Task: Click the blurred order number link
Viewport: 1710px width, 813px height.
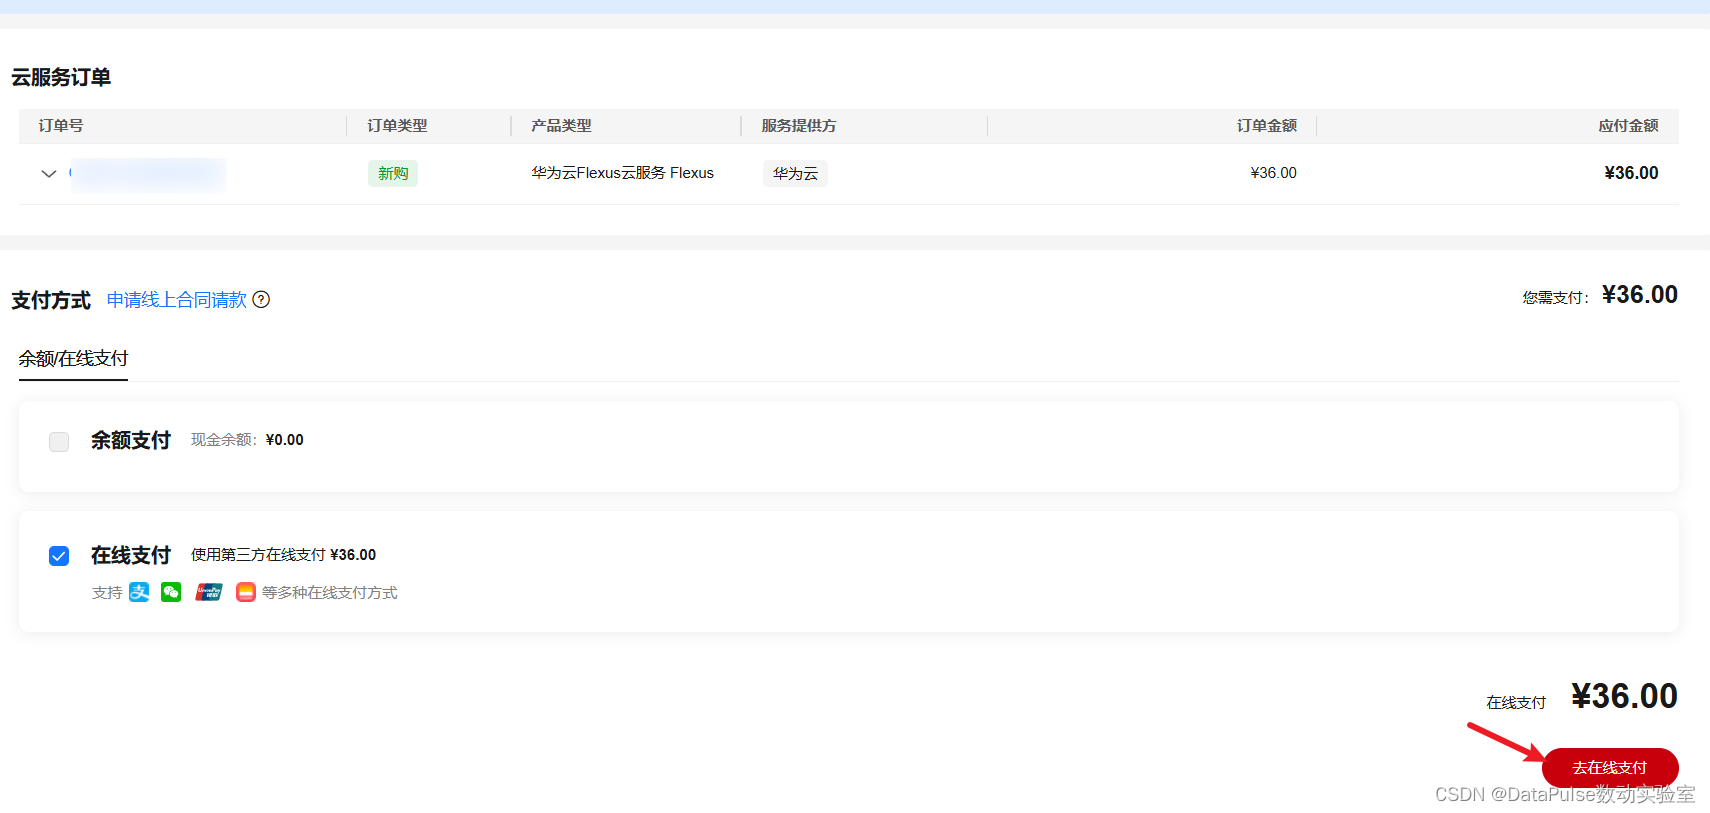Action: (148, 173)
